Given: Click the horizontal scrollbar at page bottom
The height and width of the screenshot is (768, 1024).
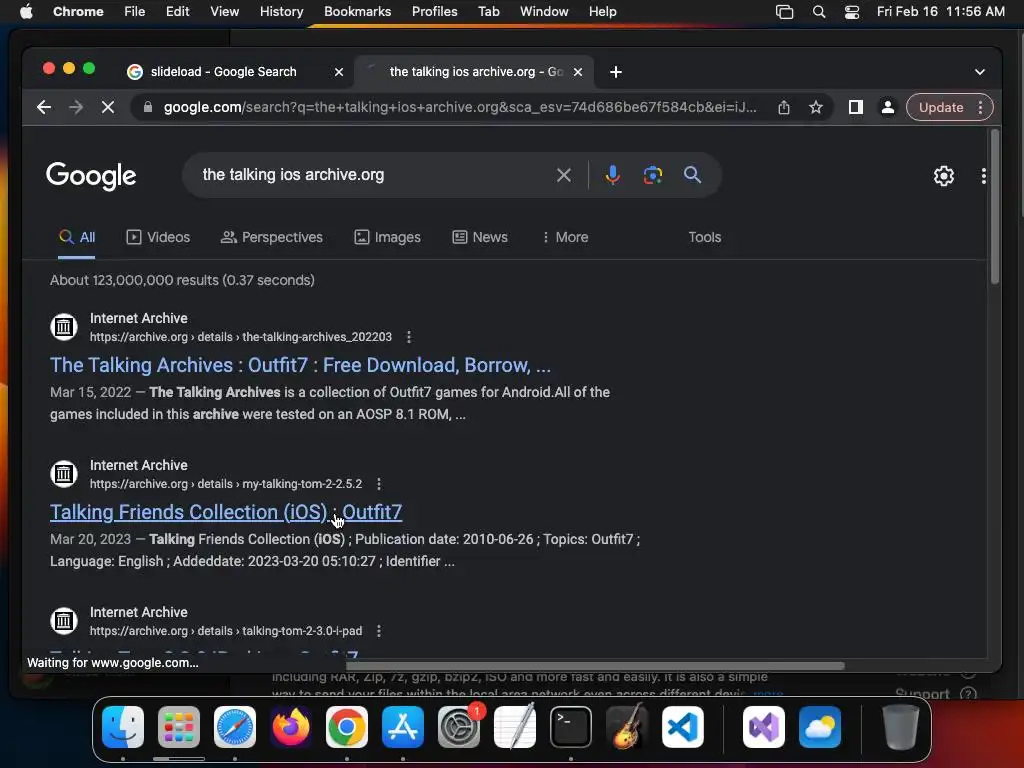Looking at the screenshot, I should click(595, 666).
